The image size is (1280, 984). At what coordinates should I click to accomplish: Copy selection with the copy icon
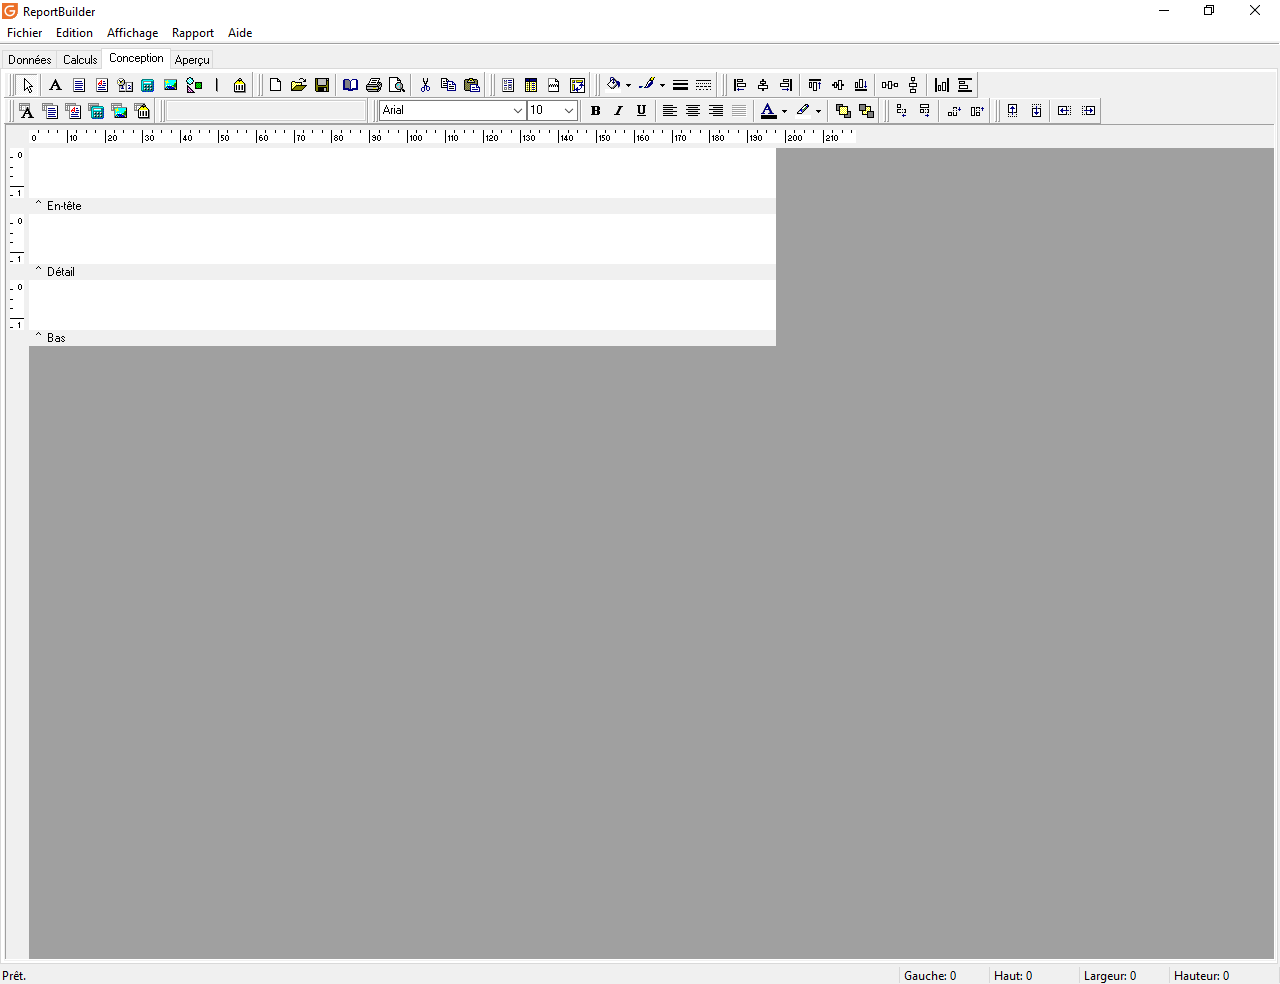(x=448, y=85)
